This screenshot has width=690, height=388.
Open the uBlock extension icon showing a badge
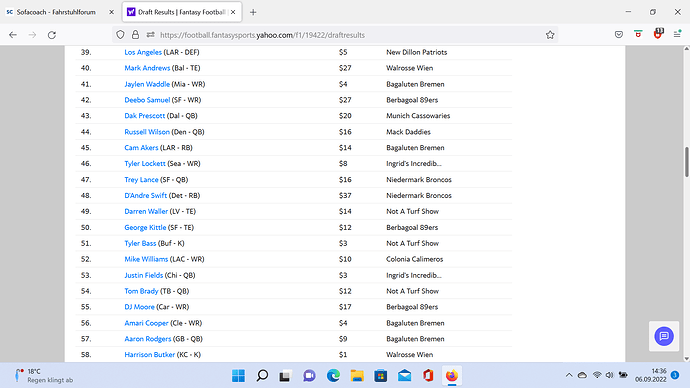tap(658, 34)
